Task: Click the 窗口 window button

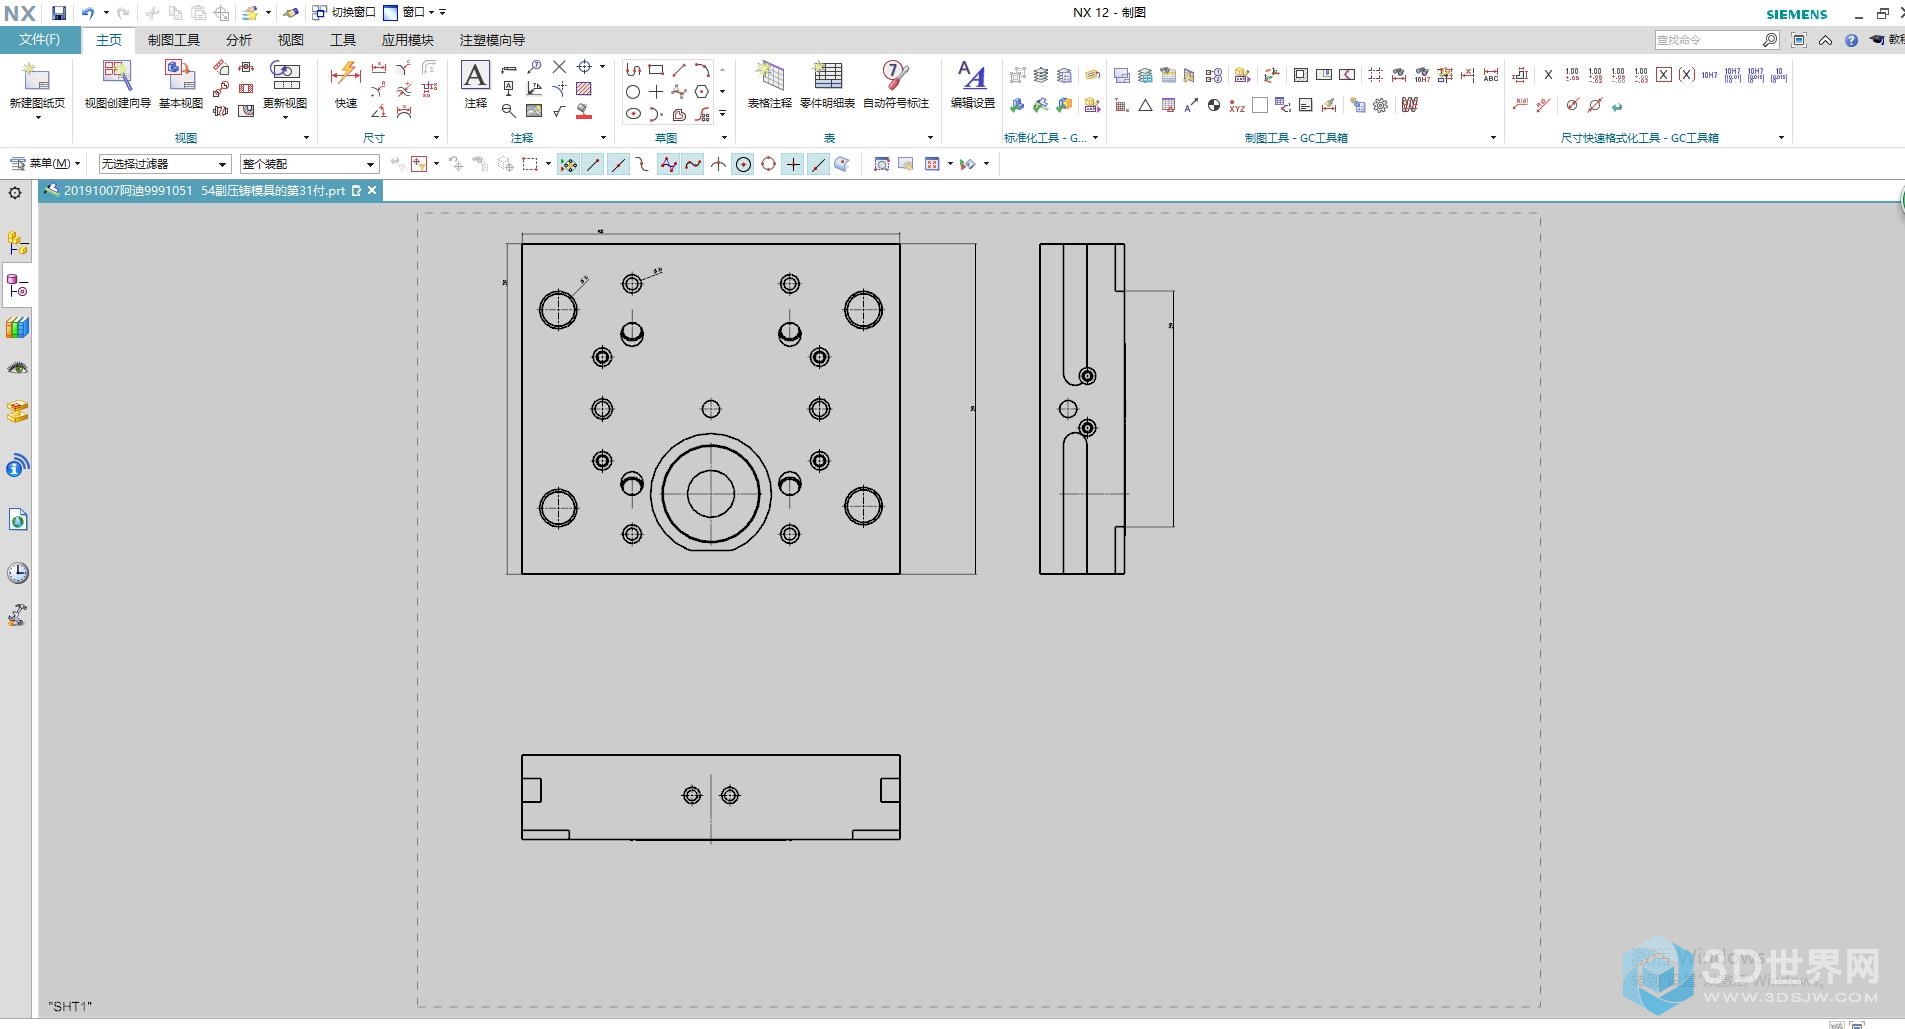Action: pyautogui.click(x=409, y=13)
